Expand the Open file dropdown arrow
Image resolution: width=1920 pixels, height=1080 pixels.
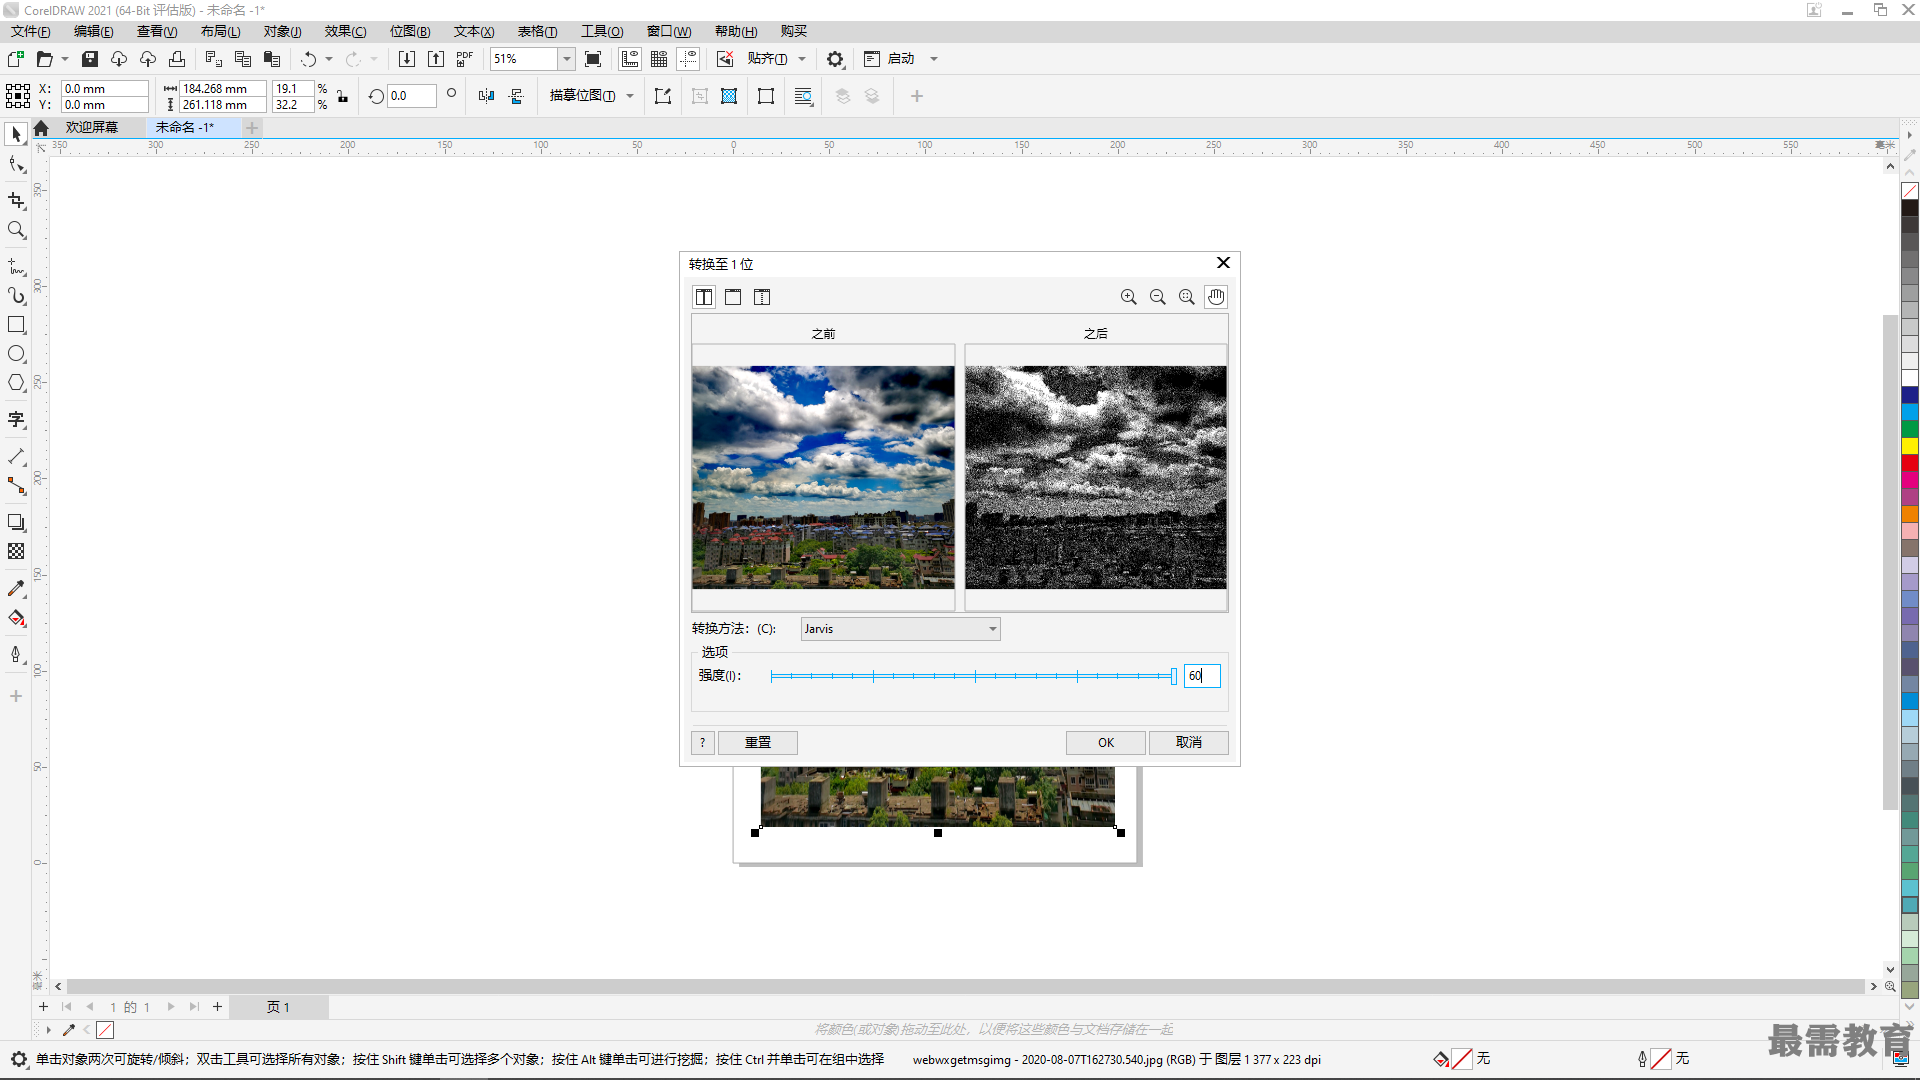(x=65, y=59)
